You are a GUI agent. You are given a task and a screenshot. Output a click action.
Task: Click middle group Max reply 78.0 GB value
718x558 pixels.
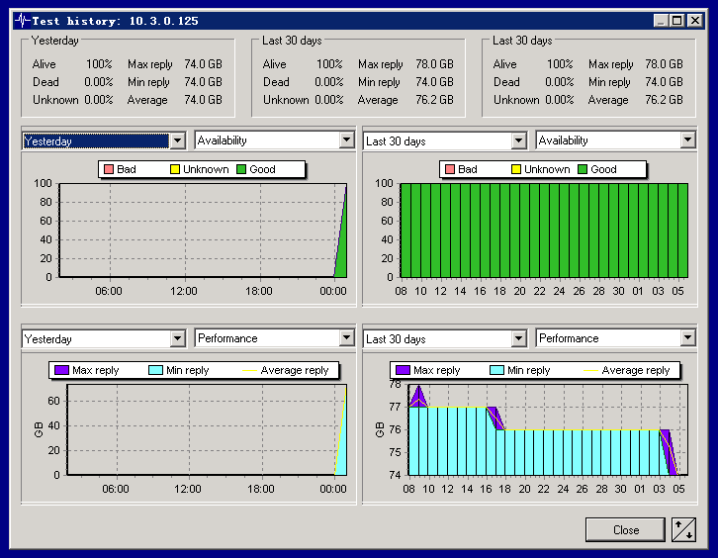(x=435, y=64)
